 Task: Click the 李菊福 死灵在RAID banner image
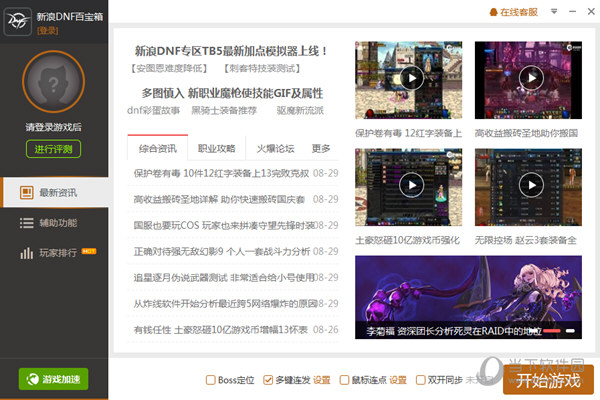tap(468, 297)
